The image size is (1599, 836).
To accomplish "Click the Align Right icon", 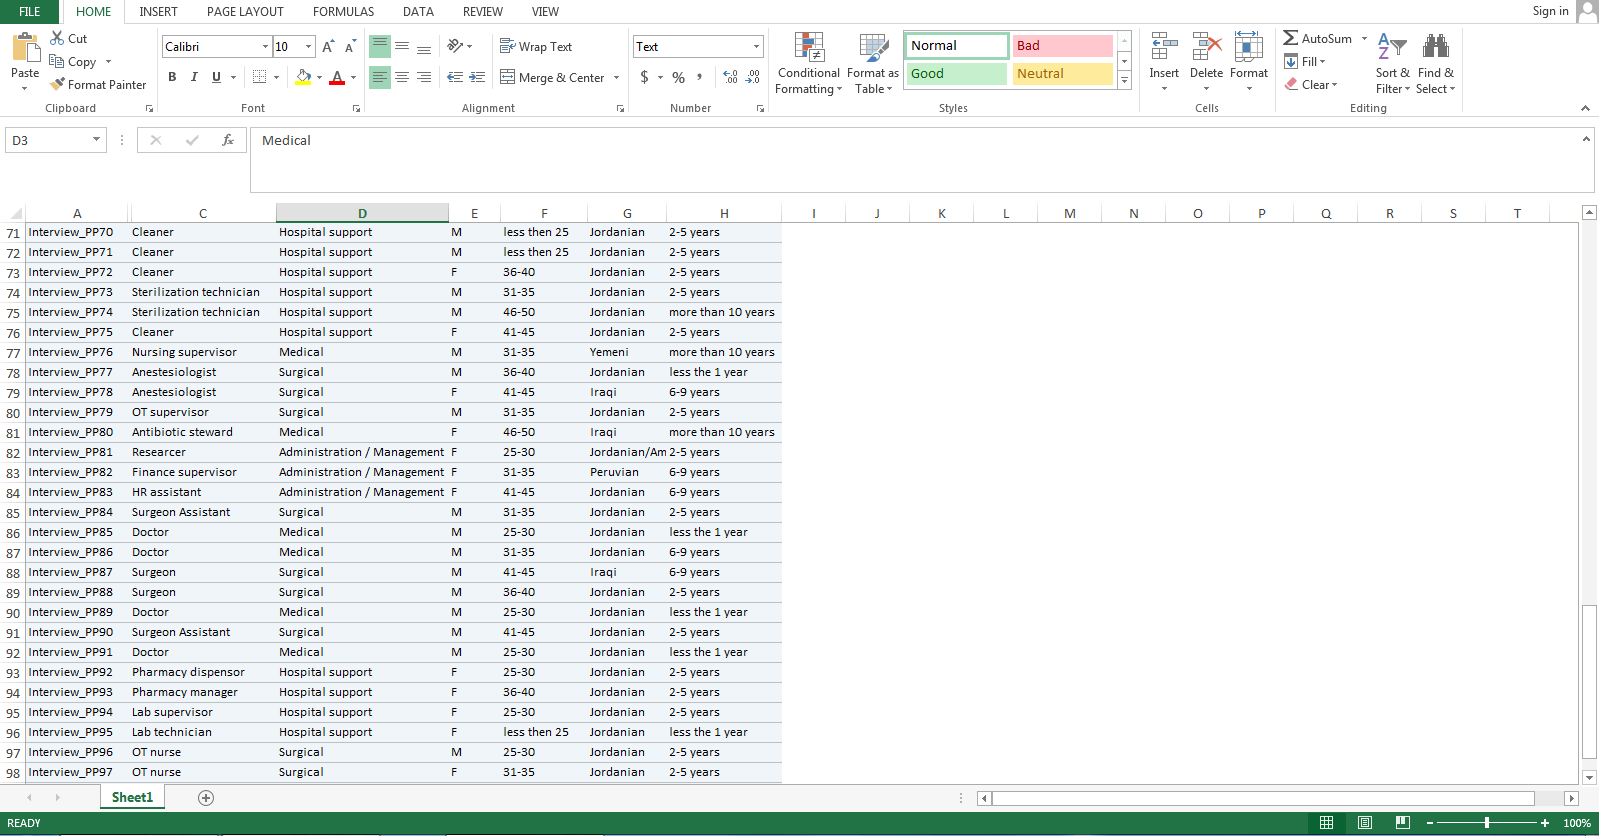I will click(424, 77).
